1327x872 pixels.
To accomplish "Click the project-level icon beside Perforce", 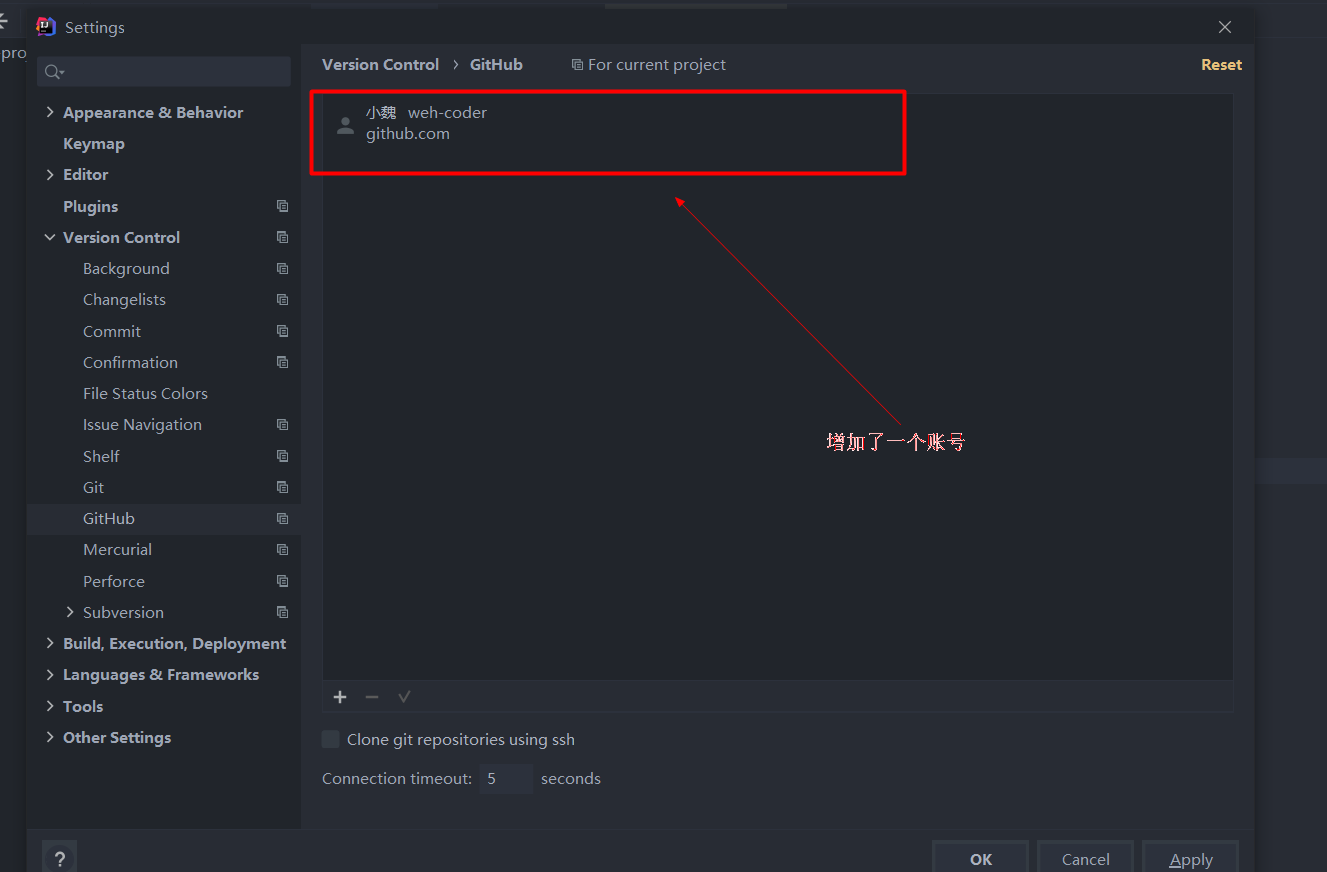I will [x=282, y=581].
